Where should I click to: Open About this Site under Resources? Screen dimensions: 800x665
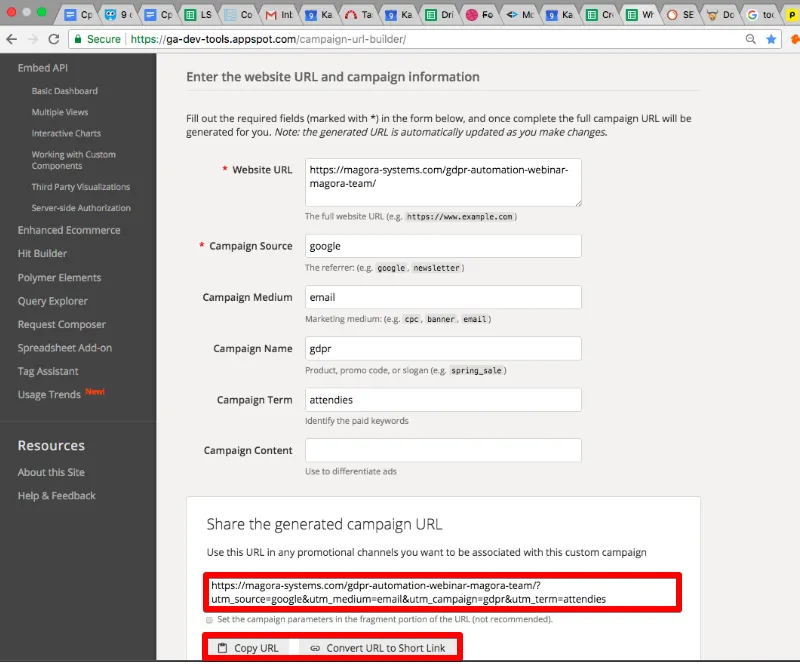51,472
